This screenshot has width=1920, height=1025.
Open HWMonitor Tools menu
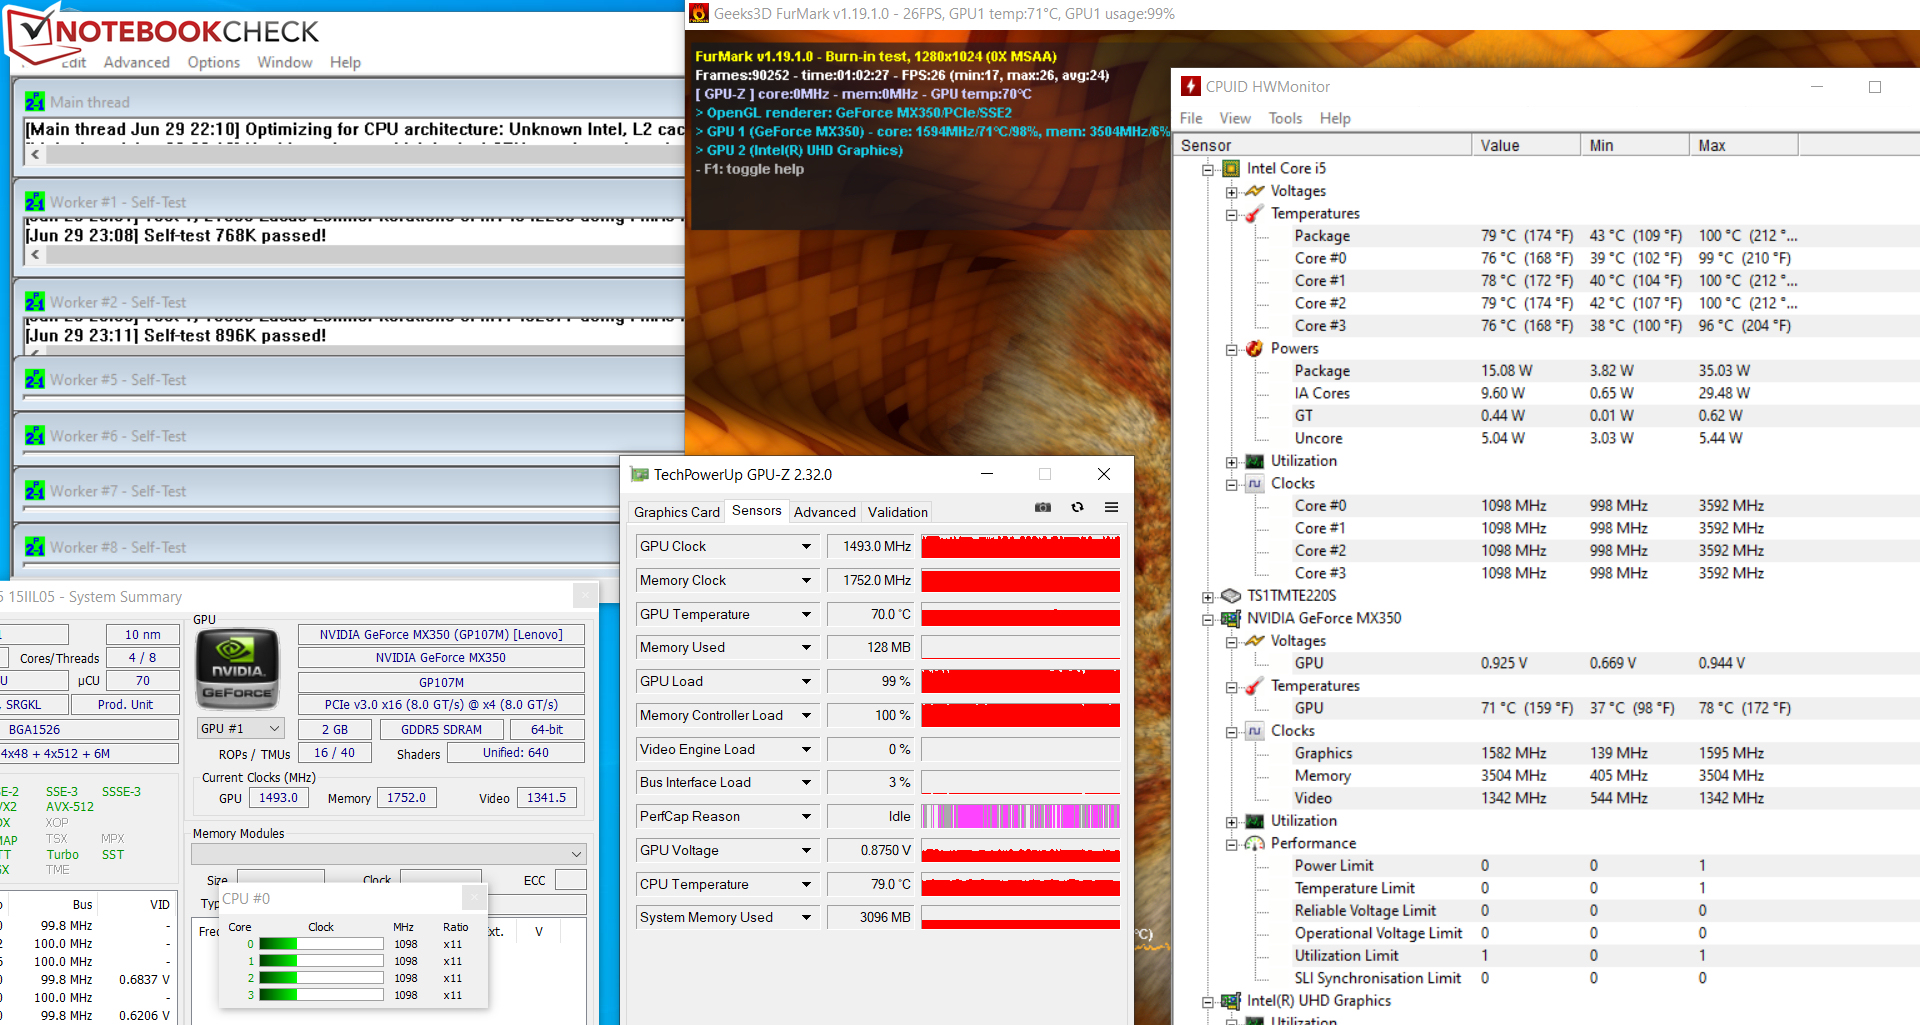(1285, 118)
